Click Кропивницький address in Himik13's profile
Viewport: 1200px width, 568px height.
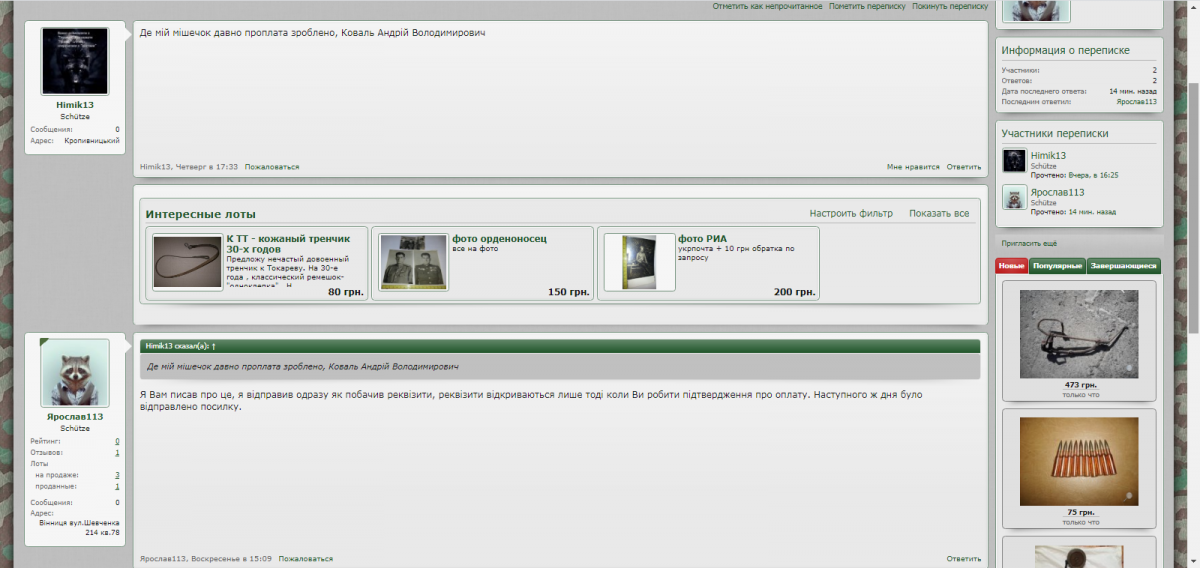pyautogui.click(x=92, y=141)
